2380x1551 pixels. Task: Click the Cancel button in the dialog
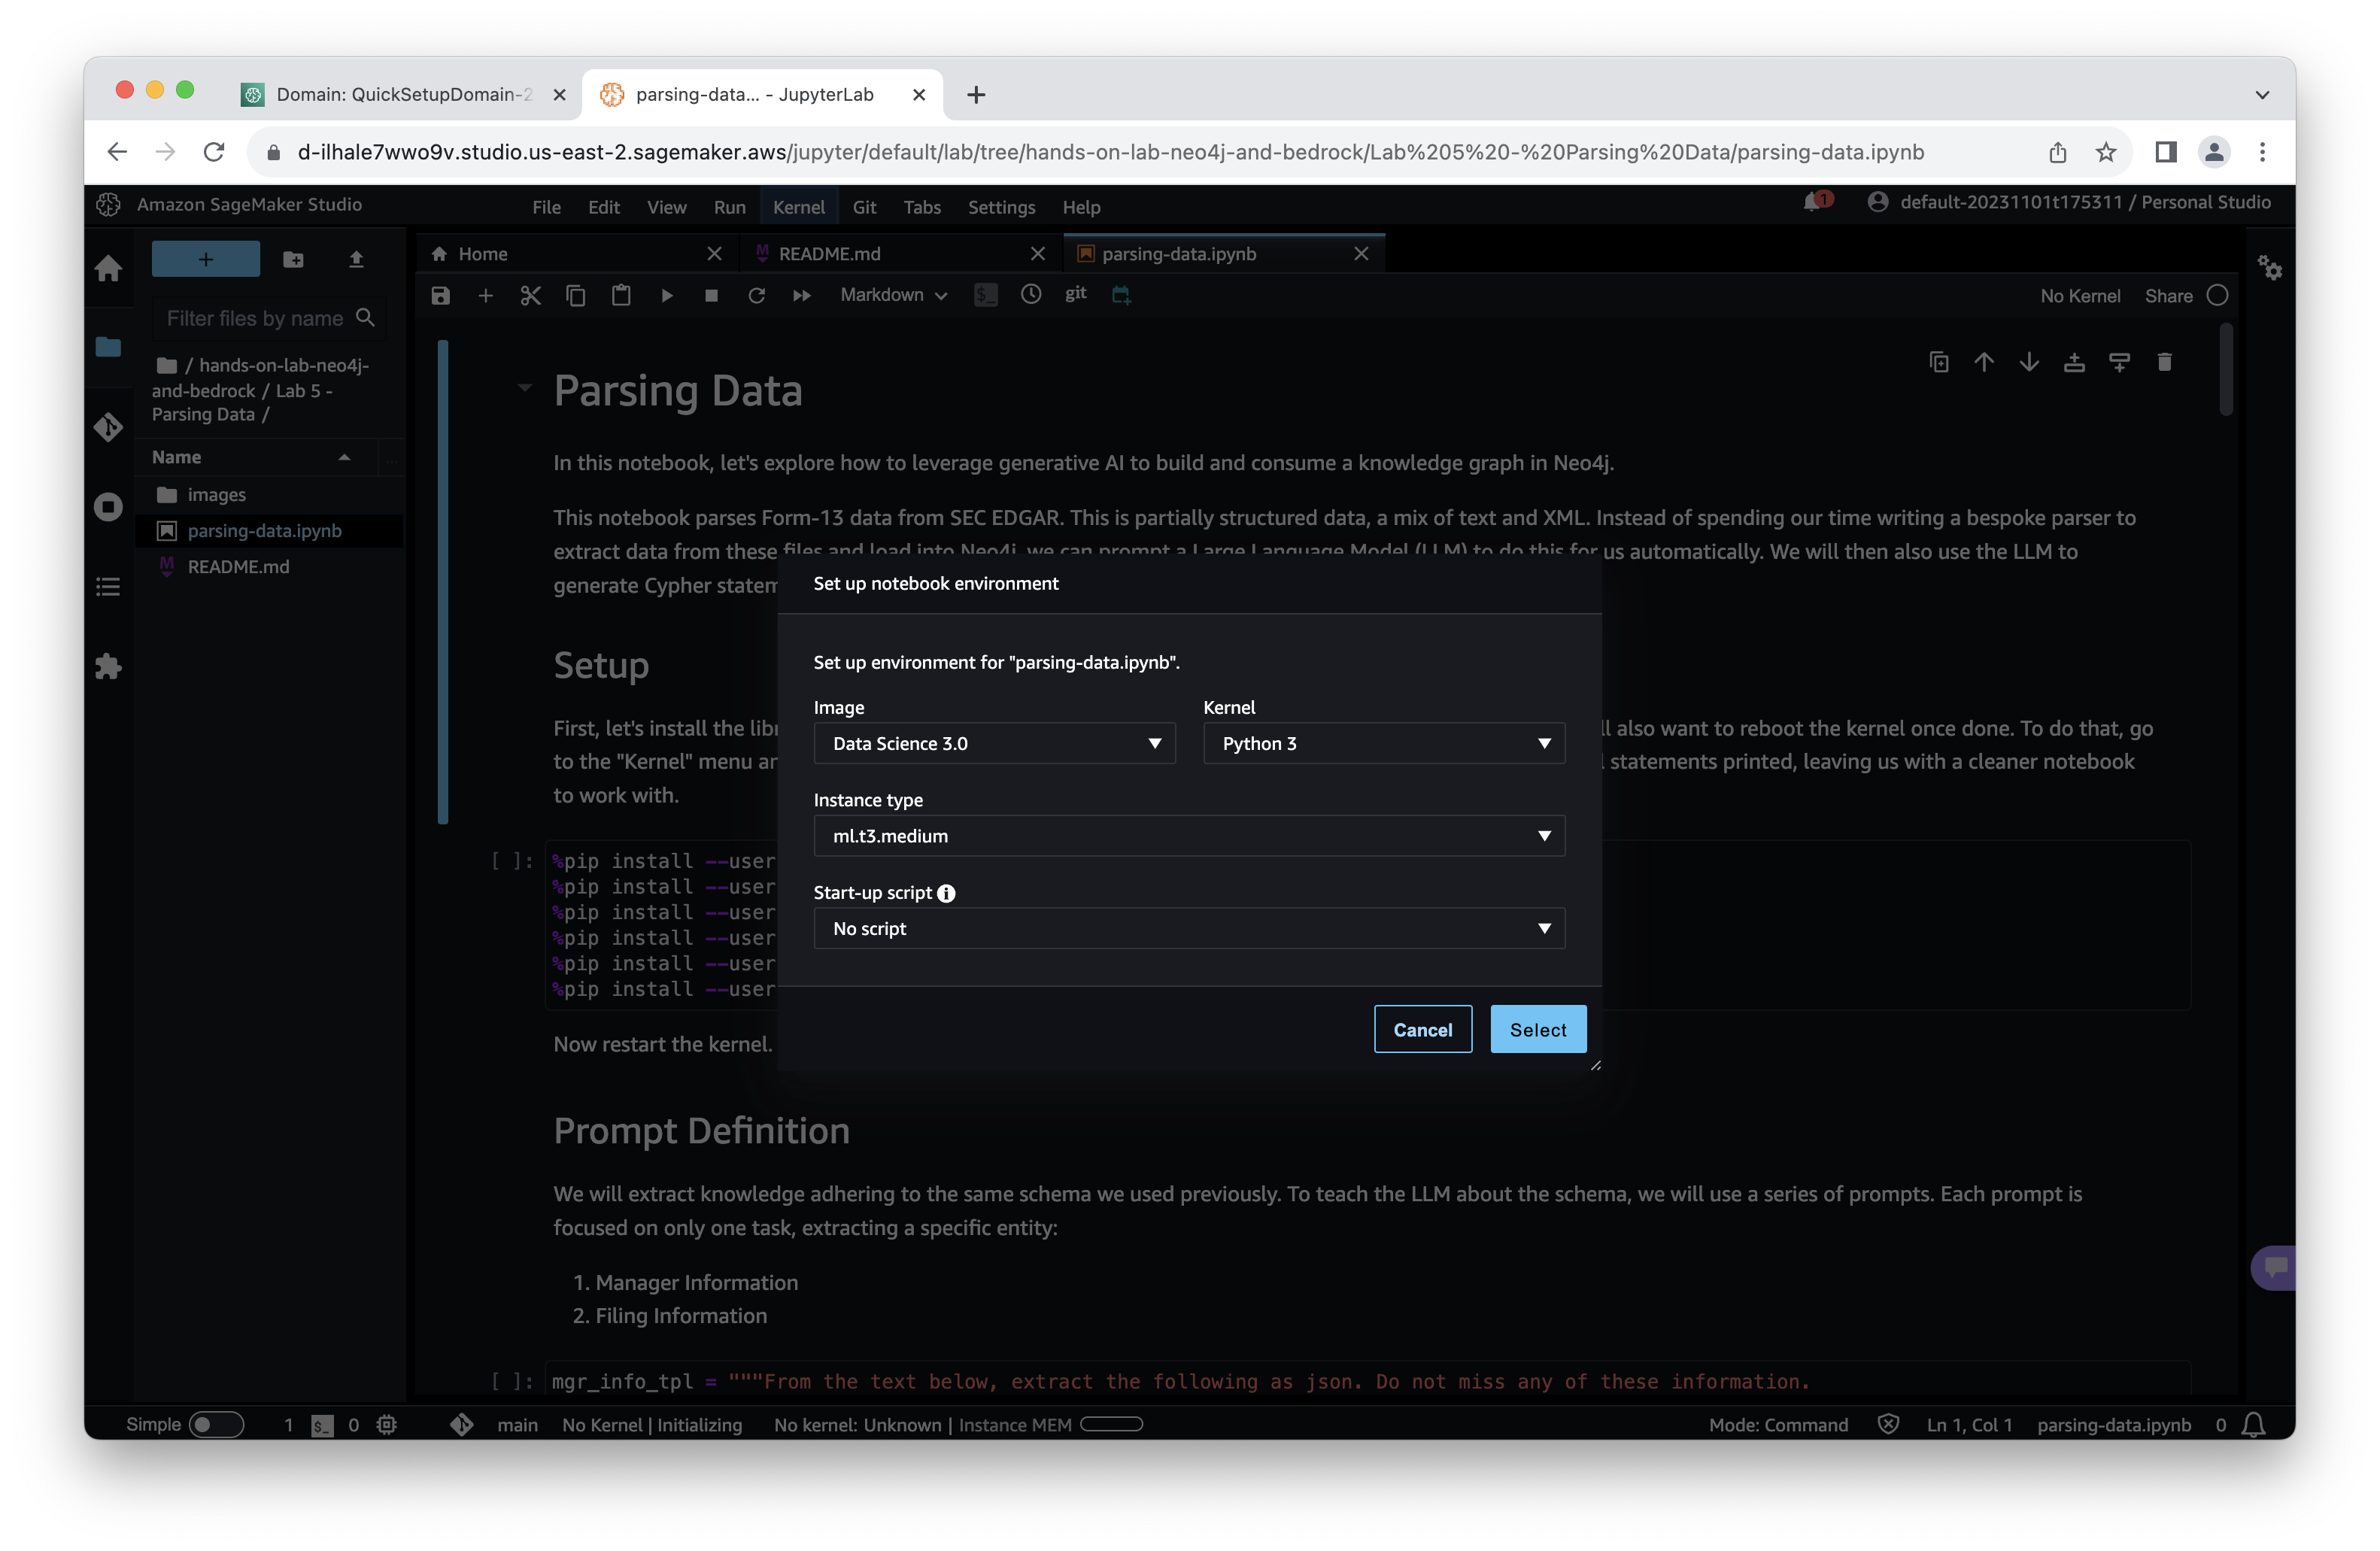(x=1422, y=1029)
